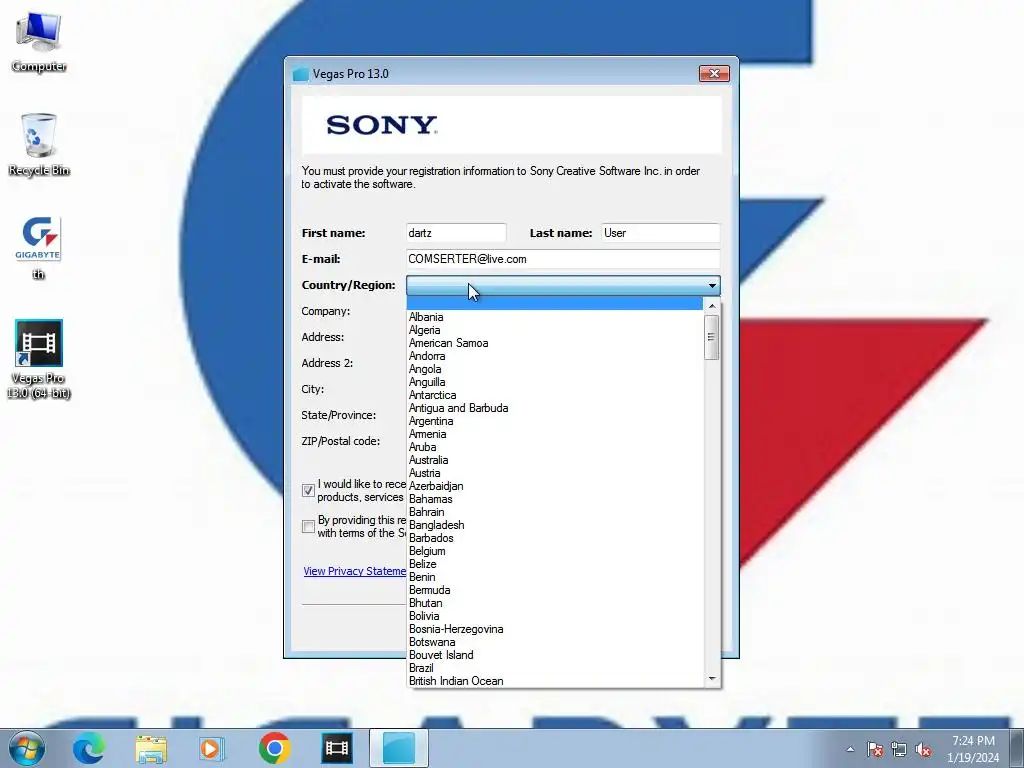Pick Anguilla from the list

click(554, 382)
